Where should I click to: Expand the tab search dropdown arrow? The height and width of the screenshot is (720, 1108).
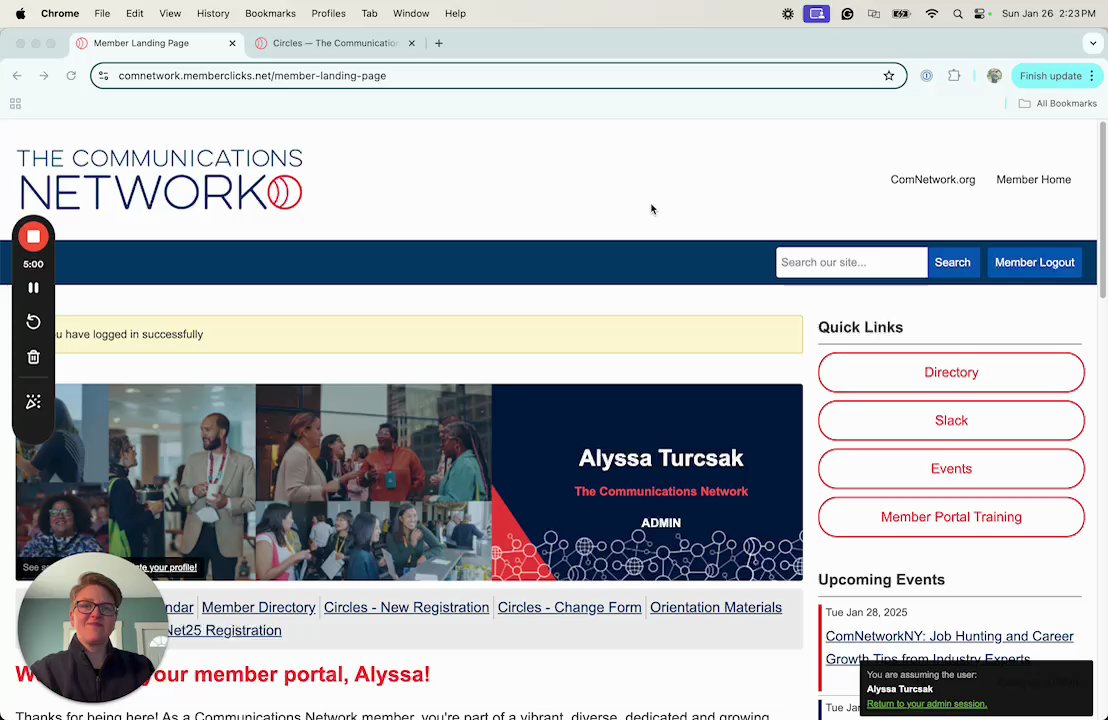(x=1092, y=43)
